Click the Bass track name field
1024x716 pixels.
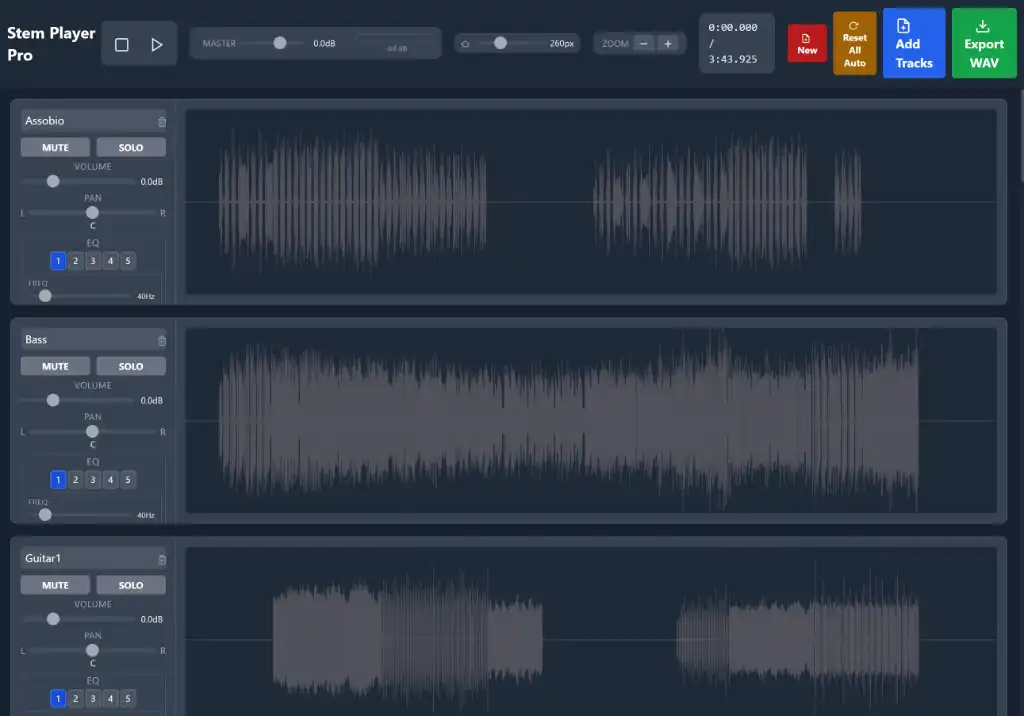(88, 340)
